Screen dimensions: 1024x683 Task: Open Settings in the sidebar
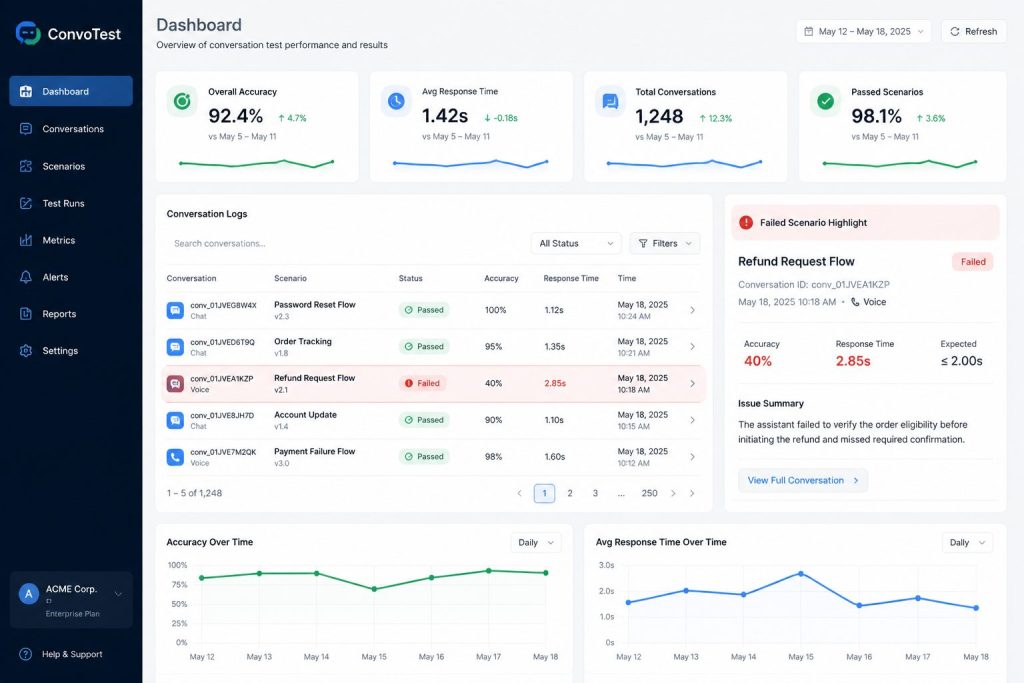tap(71, 351)
